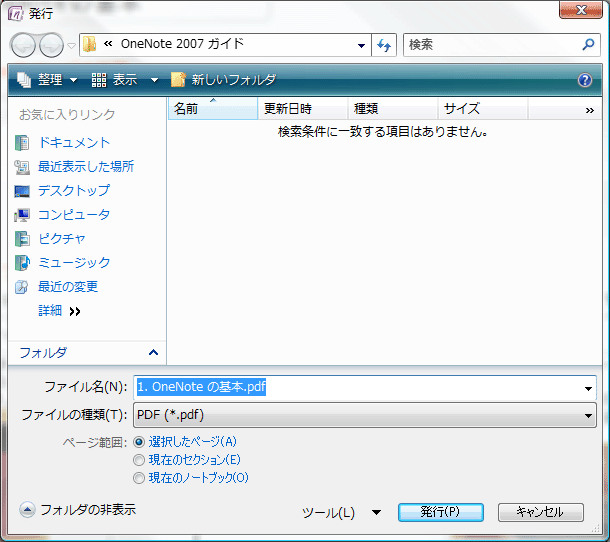This screenshot has height=542, width=610.
Task: Open the address bar history dropdown arrow
Action: 361,46
